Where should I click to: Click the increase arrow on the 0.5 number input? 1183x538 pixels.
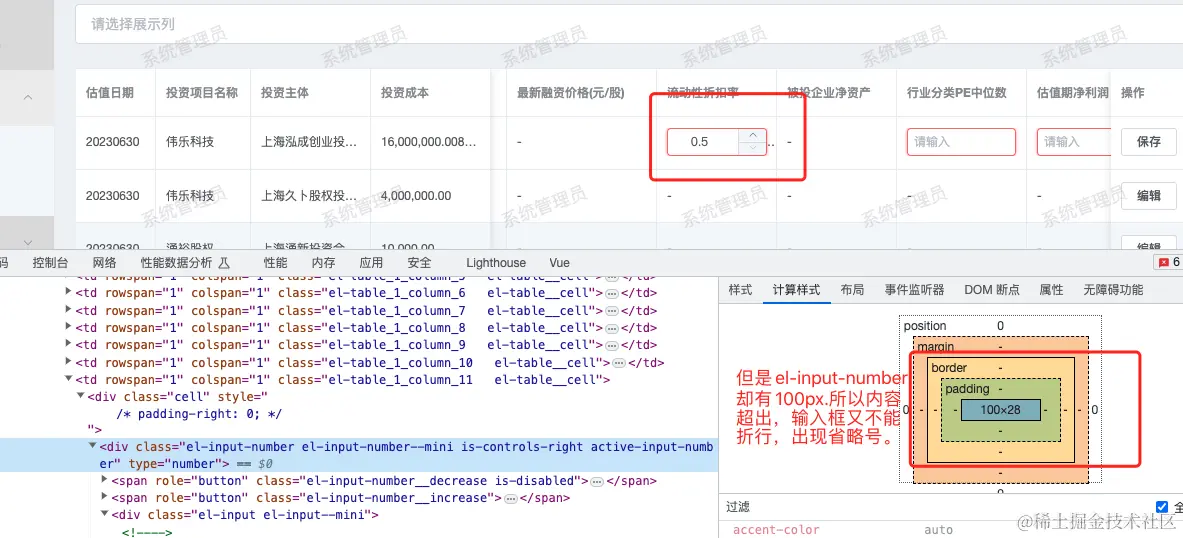tap(752, 135)
